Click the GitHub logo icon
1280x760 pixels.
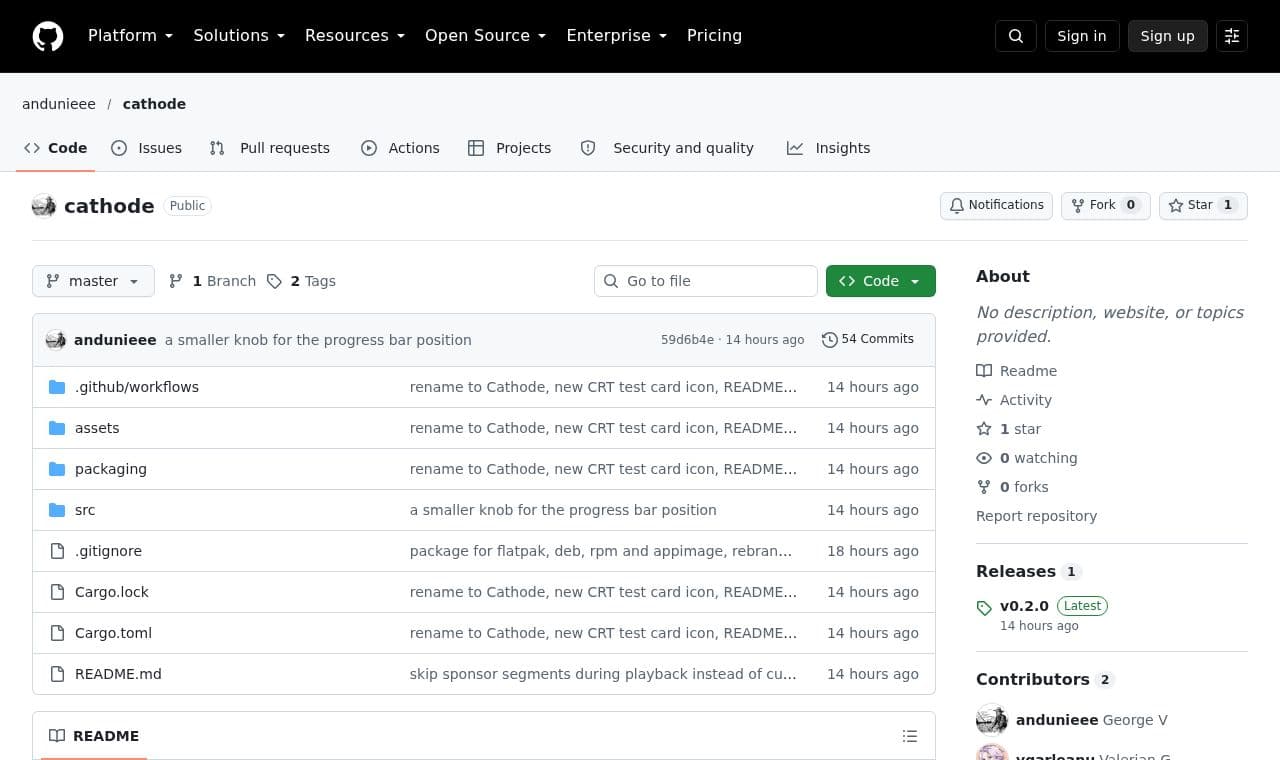click(48, 36)
